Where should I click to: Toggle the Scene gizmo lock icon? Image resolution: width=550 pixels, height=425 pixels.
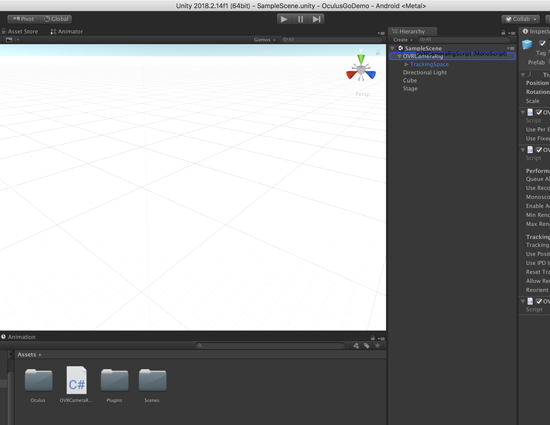[x=378, y=53]
